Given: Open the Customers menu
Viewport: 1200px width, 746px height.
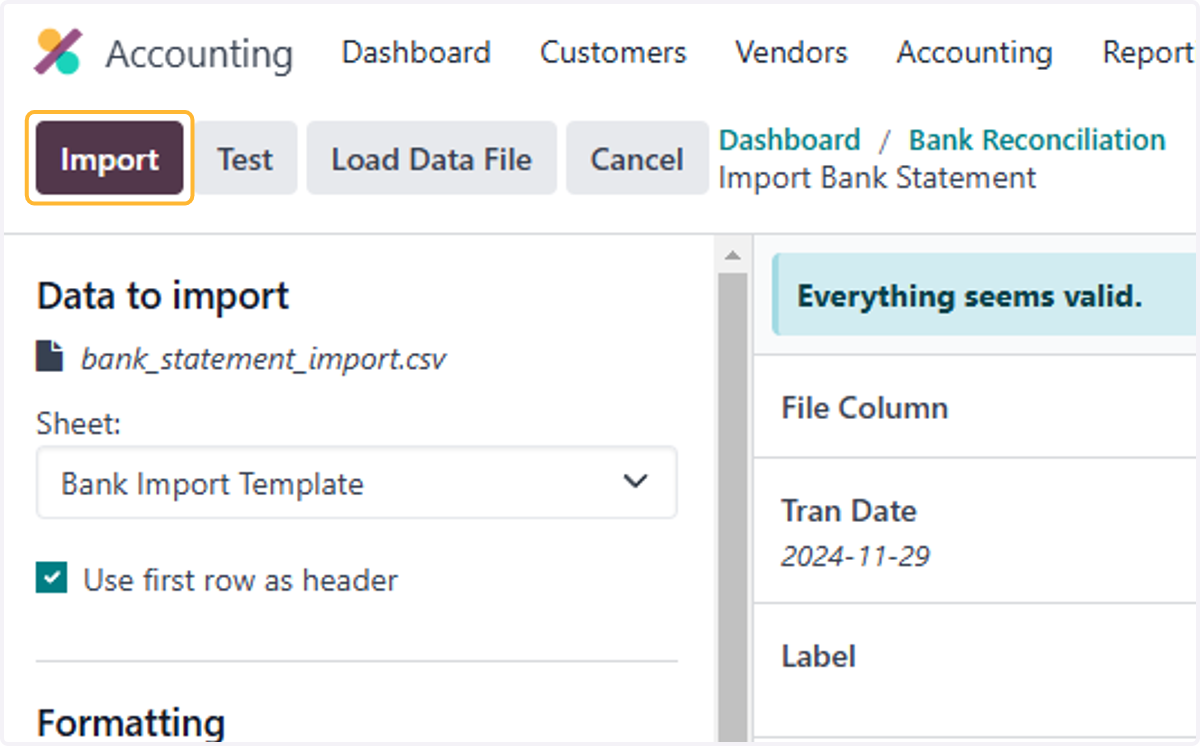Looking at the screenshot, I should click(x=613, y=52).
